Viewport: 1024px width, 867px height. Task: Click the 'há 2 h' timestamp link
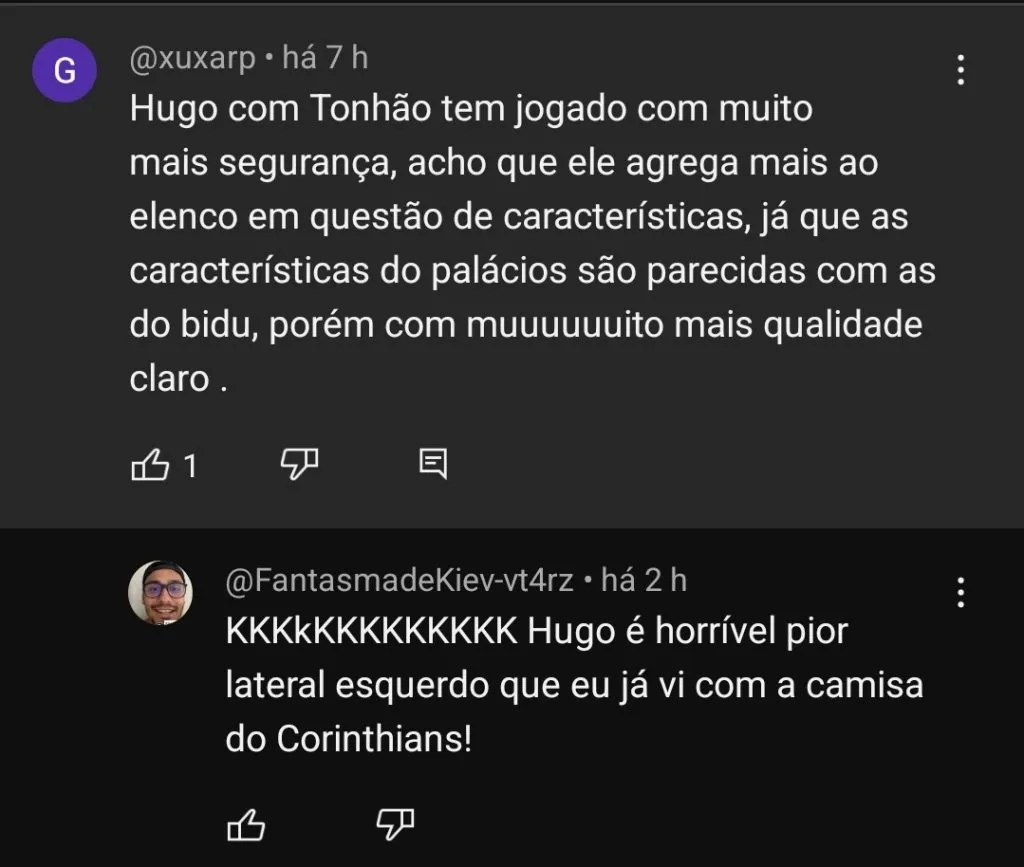(x=648, y=578)
